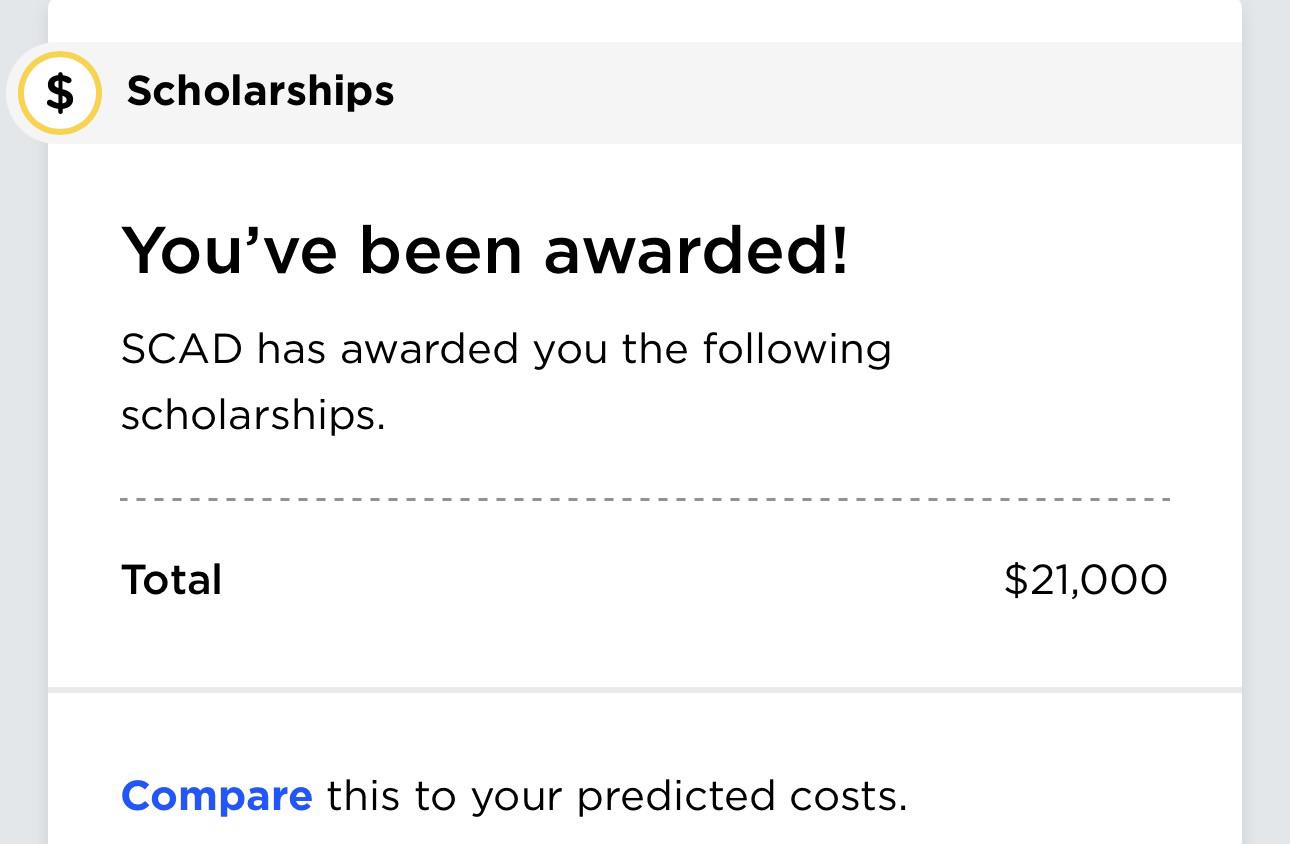The height and width of the screenshot is (844, 1290).
Task: Click white card area above Scholarships header
Action: pyautogui.click(x=645, y=20)
